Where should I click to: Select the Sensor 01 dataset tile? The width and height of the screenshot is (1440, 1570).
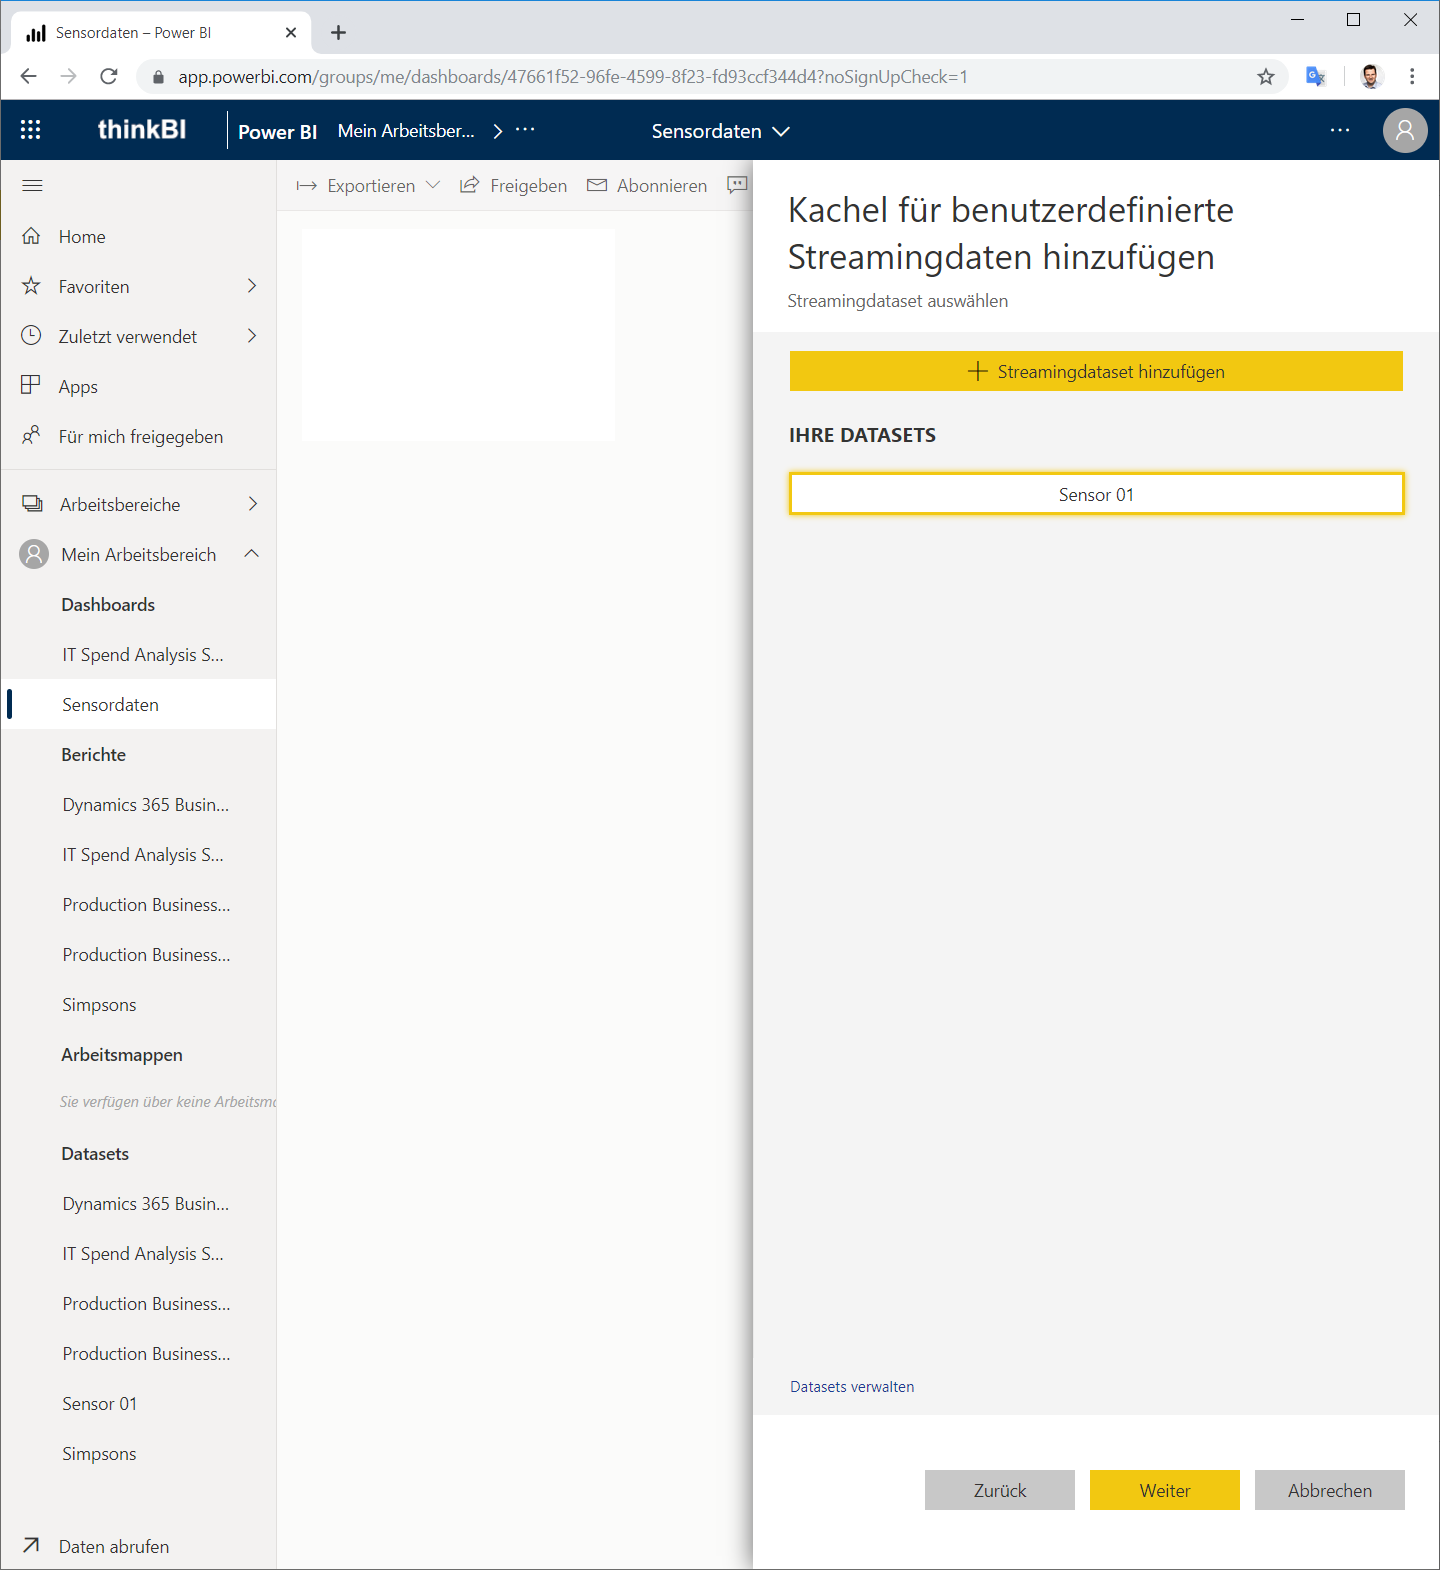[1096, 494]
